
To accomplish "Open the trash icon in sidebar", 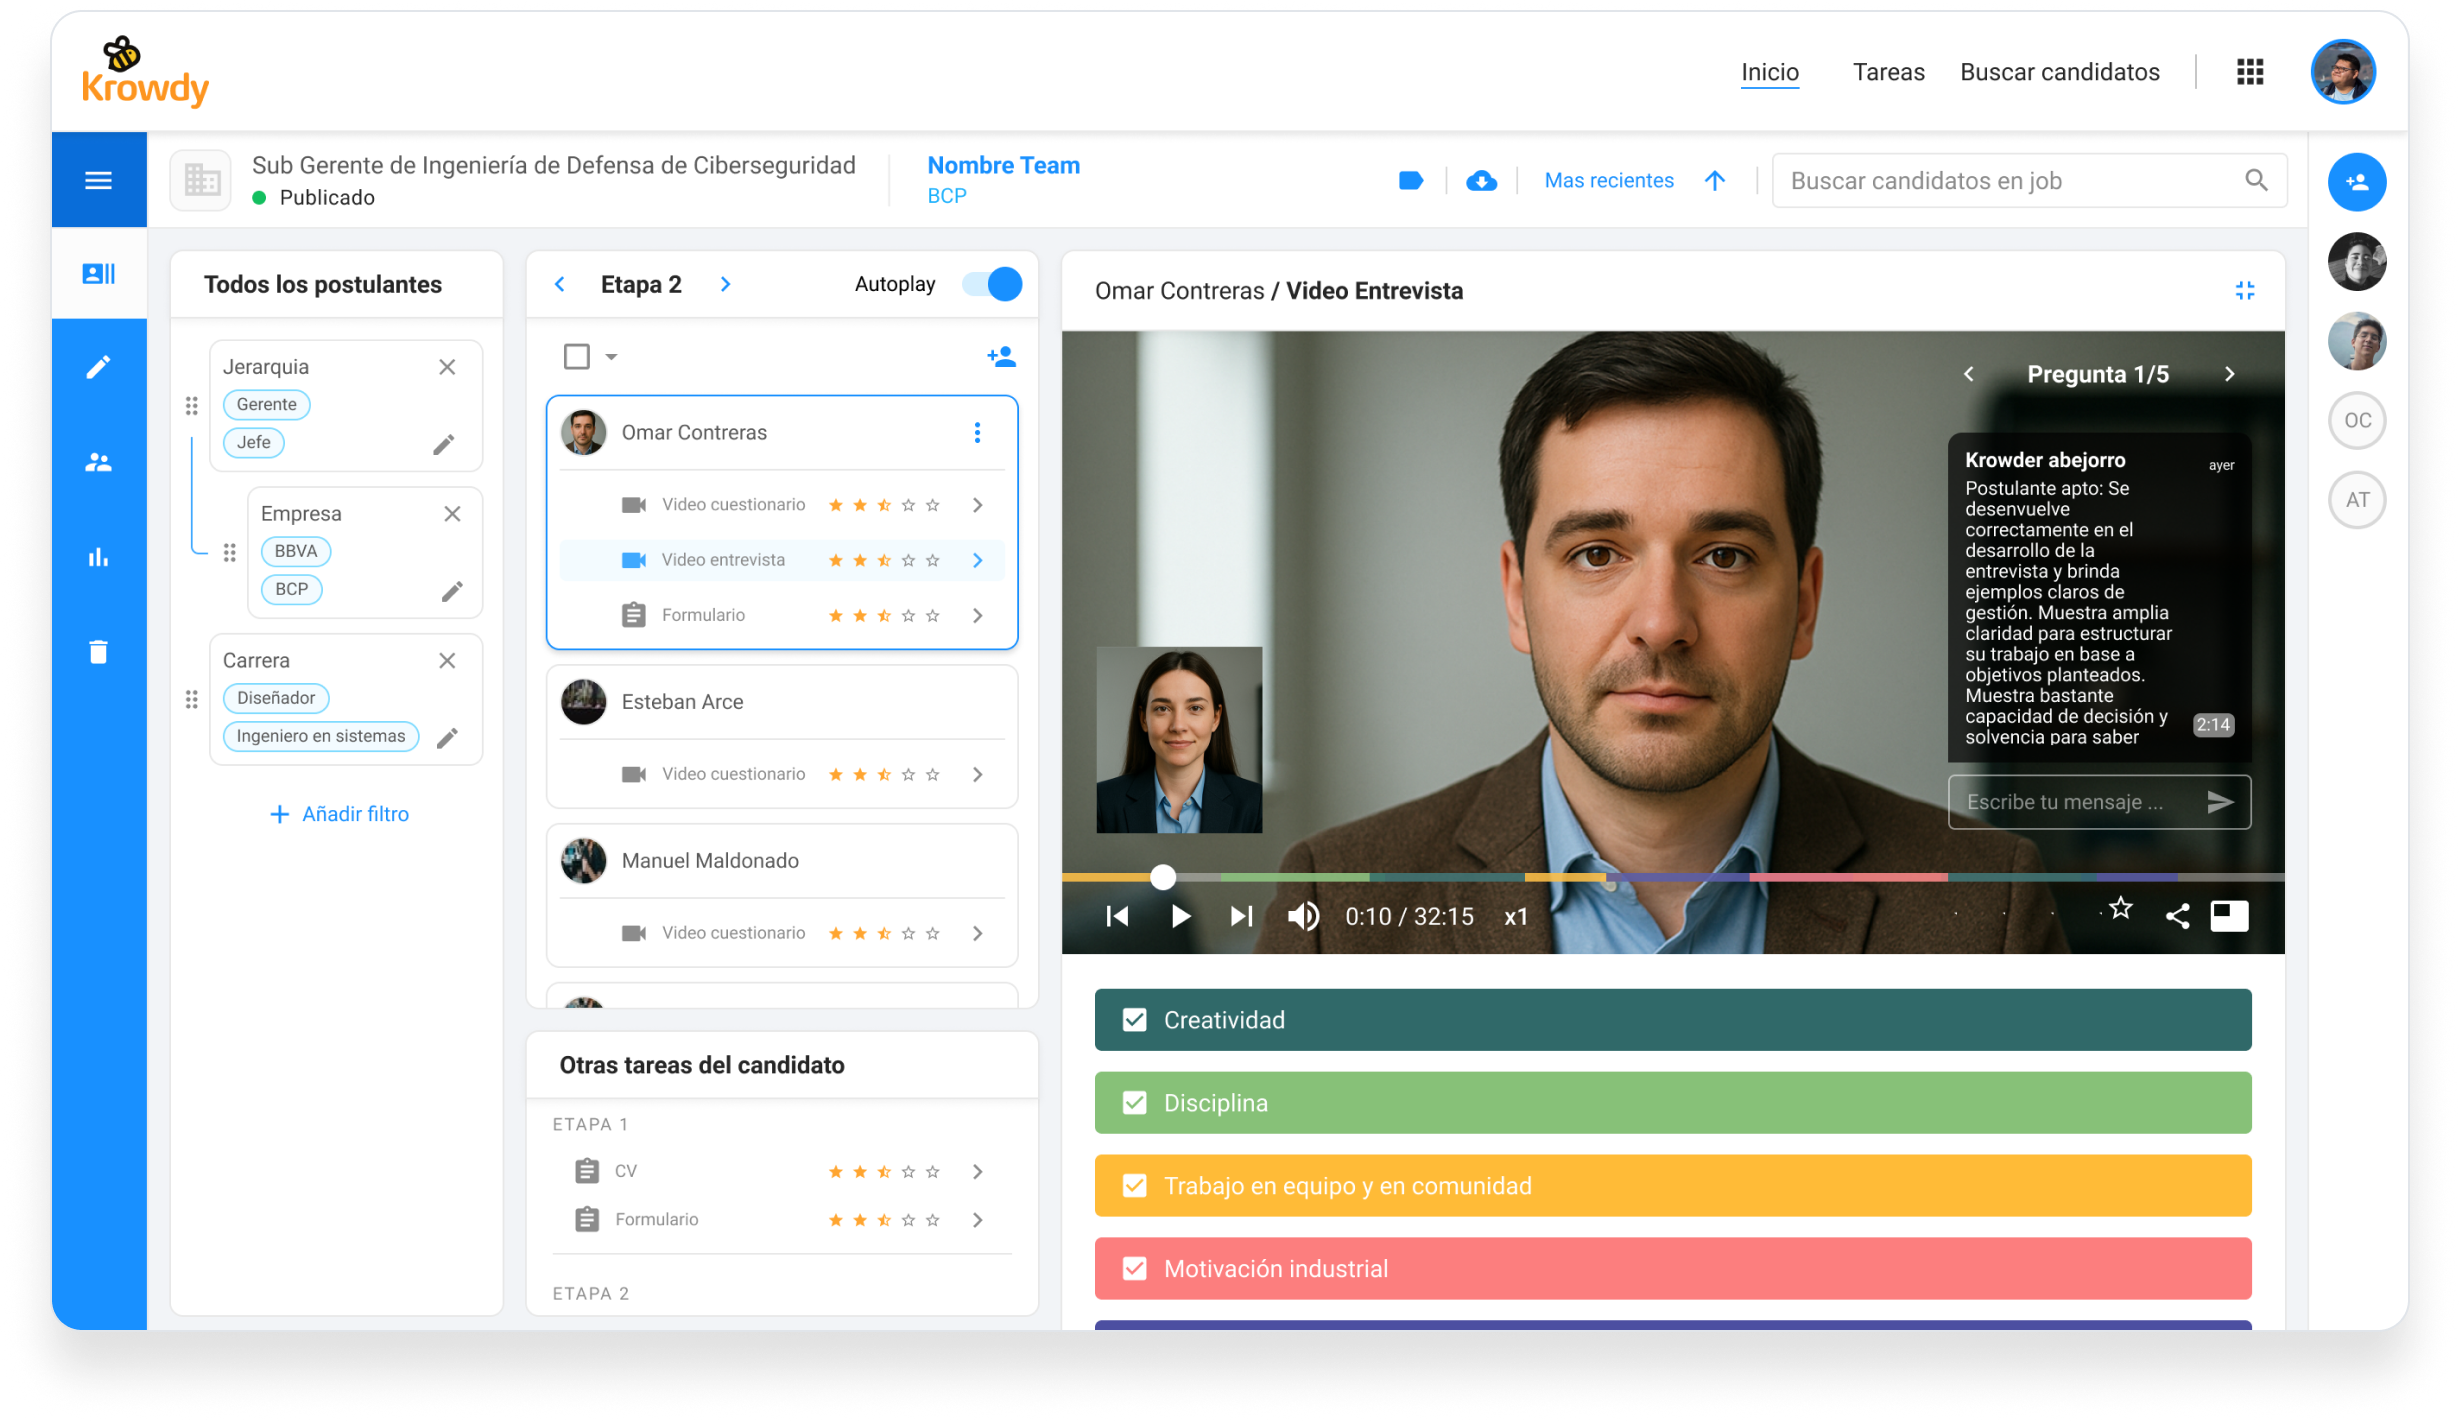I will click(x=98, y=652).
